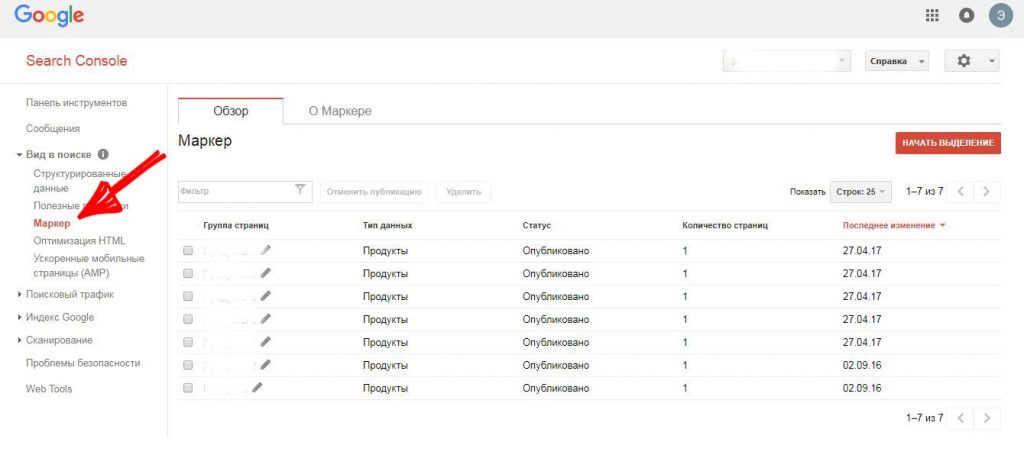
Task: Edit the third page group via pencil icon
Action: (265, 296)
